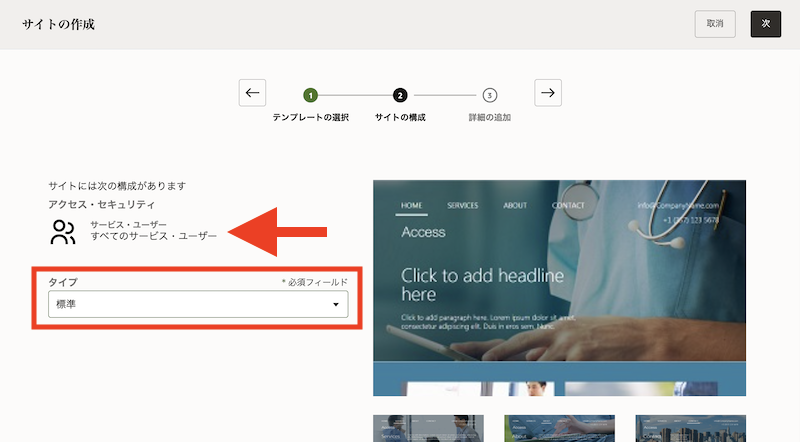Screen dimensions: 800x442
Task: Open the Services page thumbnail
Action: 428,428
